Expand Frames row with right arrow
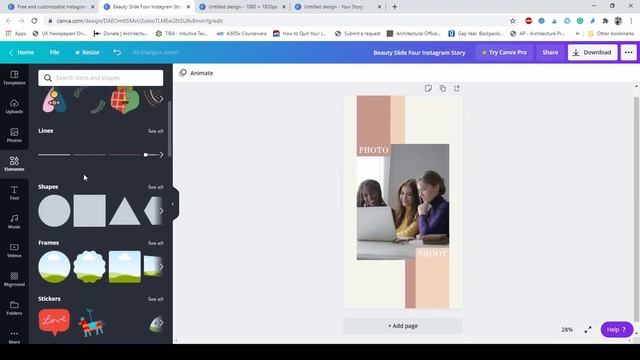Screen dimensions: 640x360 [x=161, y=267]
